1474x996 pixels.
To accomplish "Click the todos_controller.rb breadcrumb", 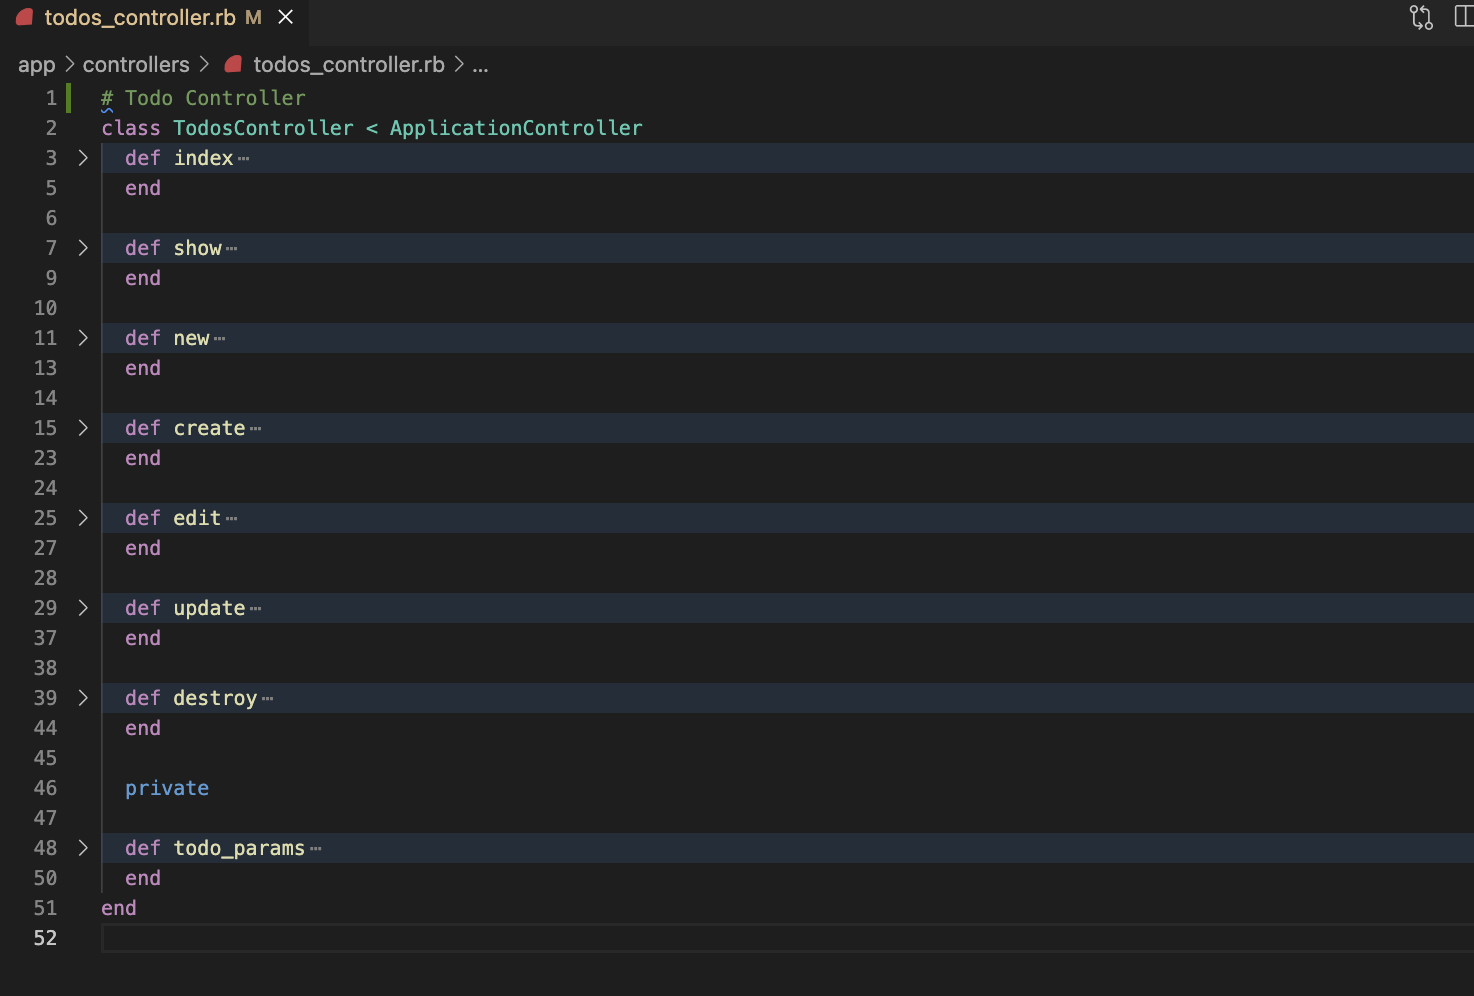I will [x=349, y=65].
